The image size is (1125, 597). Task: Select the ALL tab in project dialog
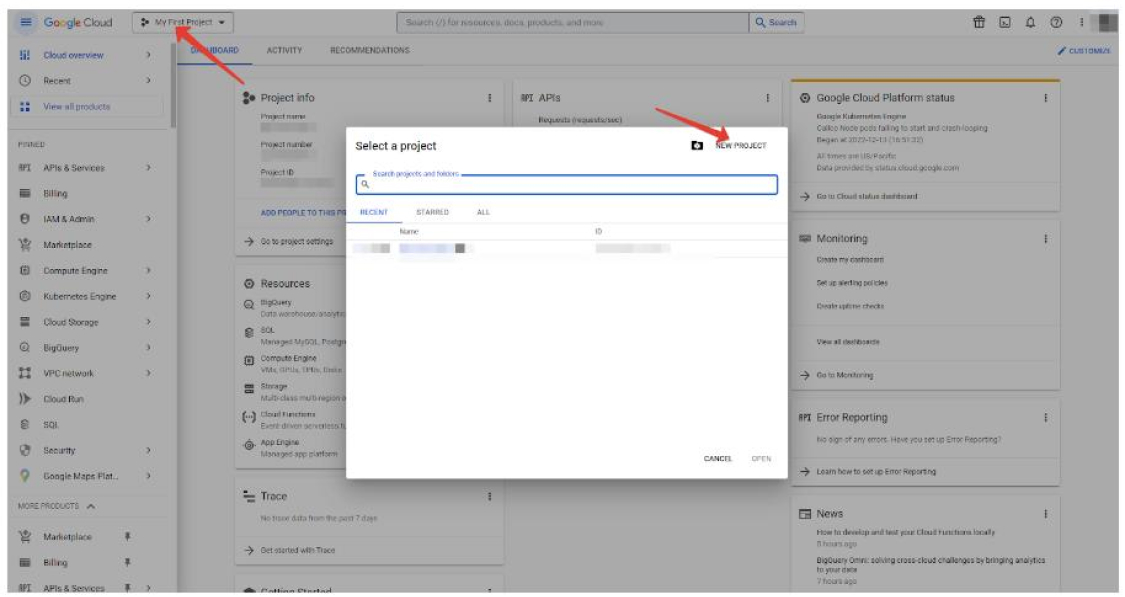pyautogui.click(x=483, y=212)
